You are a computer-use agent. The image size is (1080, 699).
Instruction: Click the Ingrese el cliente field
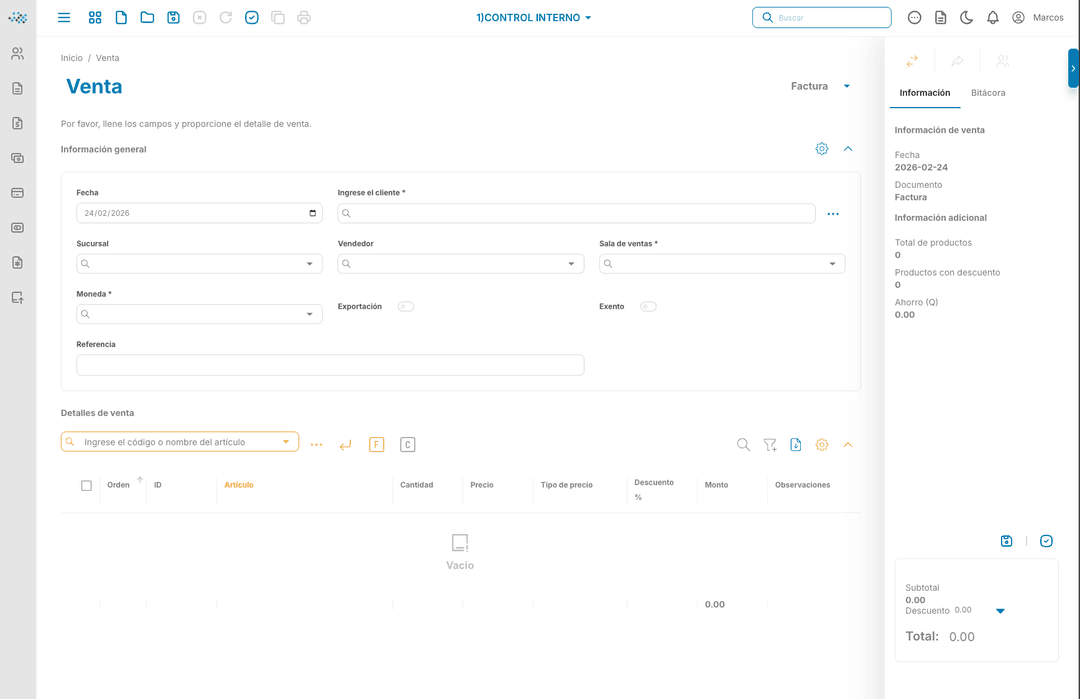[x=577, y=213]
